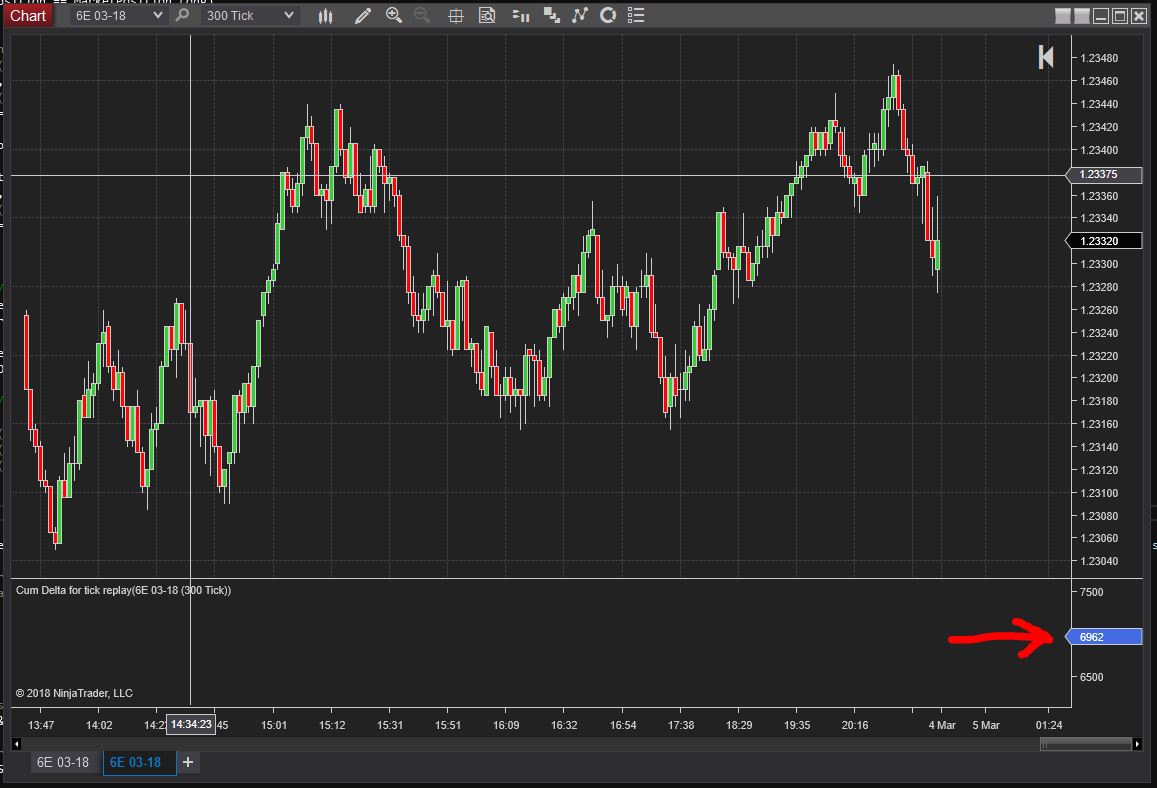The image size is (1157, 788).
Task: Toggle the cross hair cursor icon
Action: pos(456,15)
